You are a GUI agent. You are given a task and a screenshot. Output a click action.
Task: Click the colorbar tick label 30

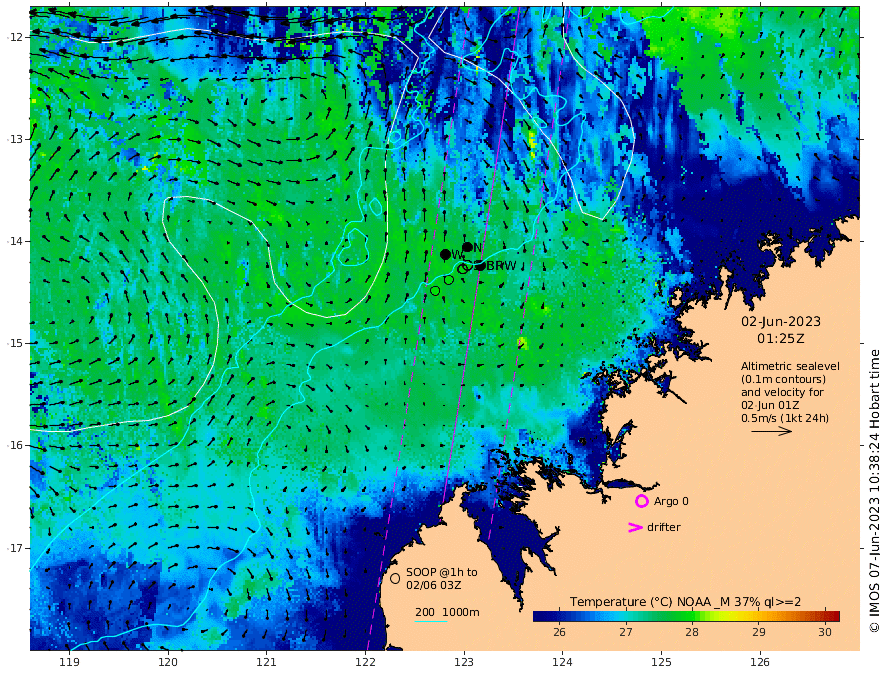824,632
